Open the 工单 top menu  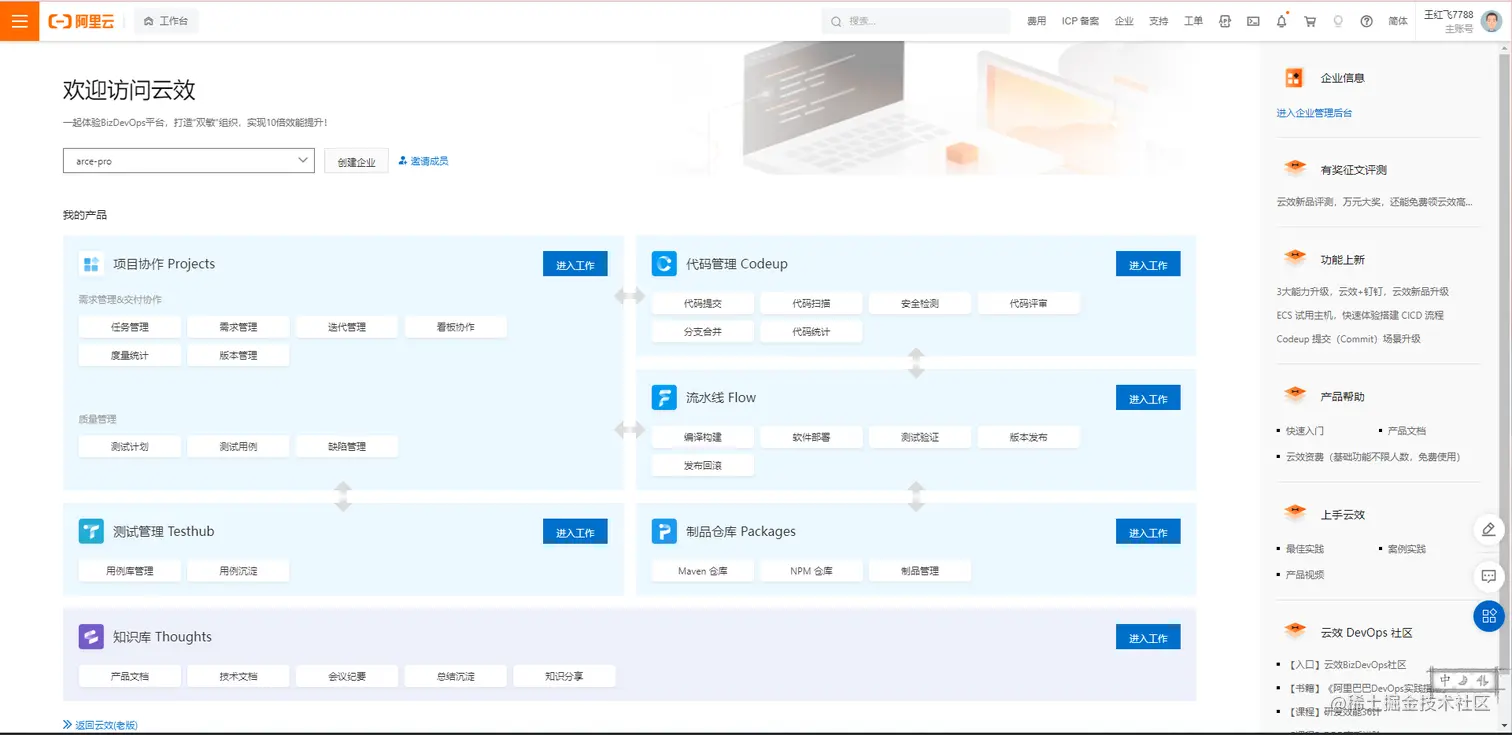click(1193, 21)
